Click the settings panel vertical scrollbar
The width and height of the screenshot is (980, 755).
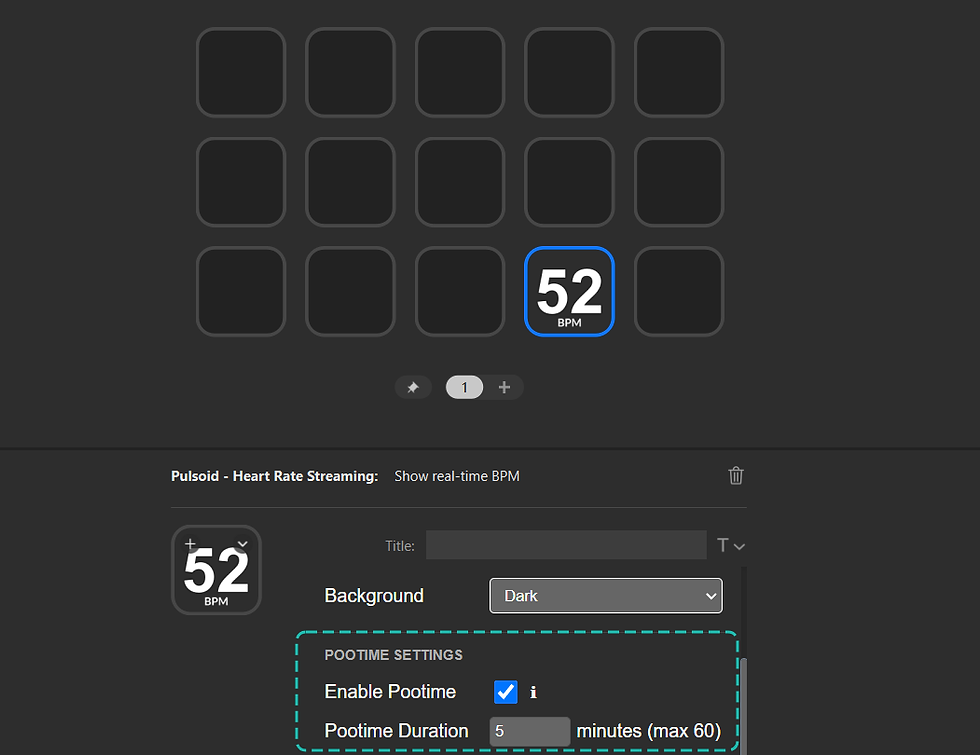pos(742,700)
